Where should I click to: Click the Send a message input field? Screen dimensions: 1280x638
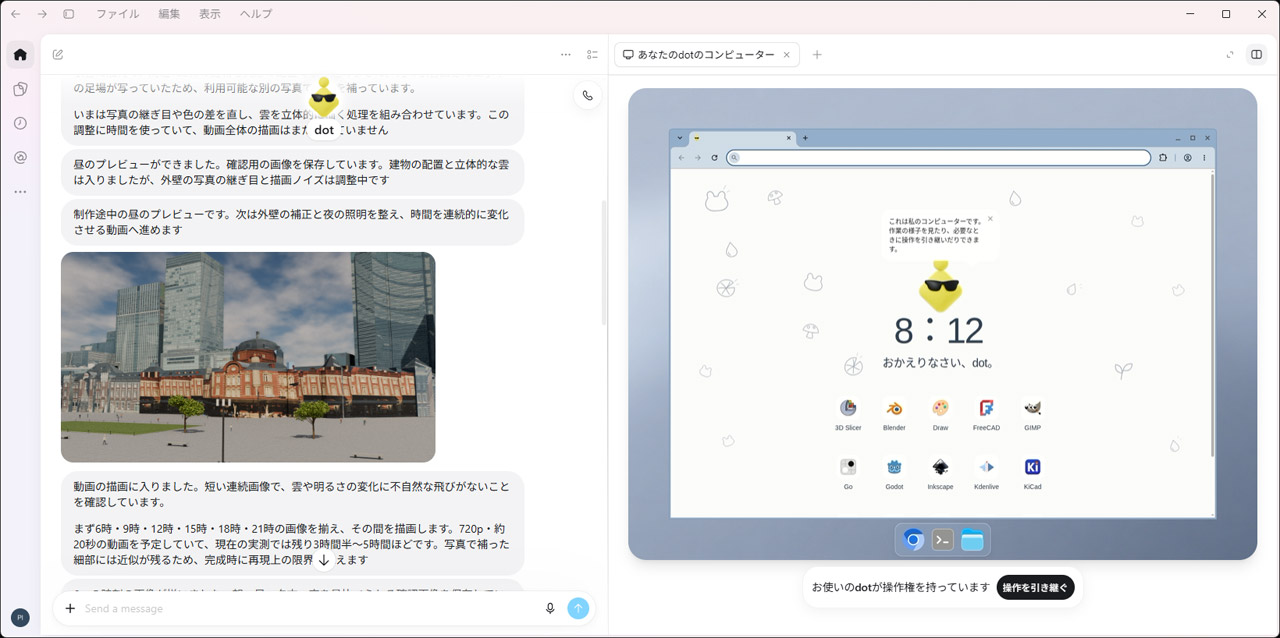pyautogui.click(x=310, y=608)
